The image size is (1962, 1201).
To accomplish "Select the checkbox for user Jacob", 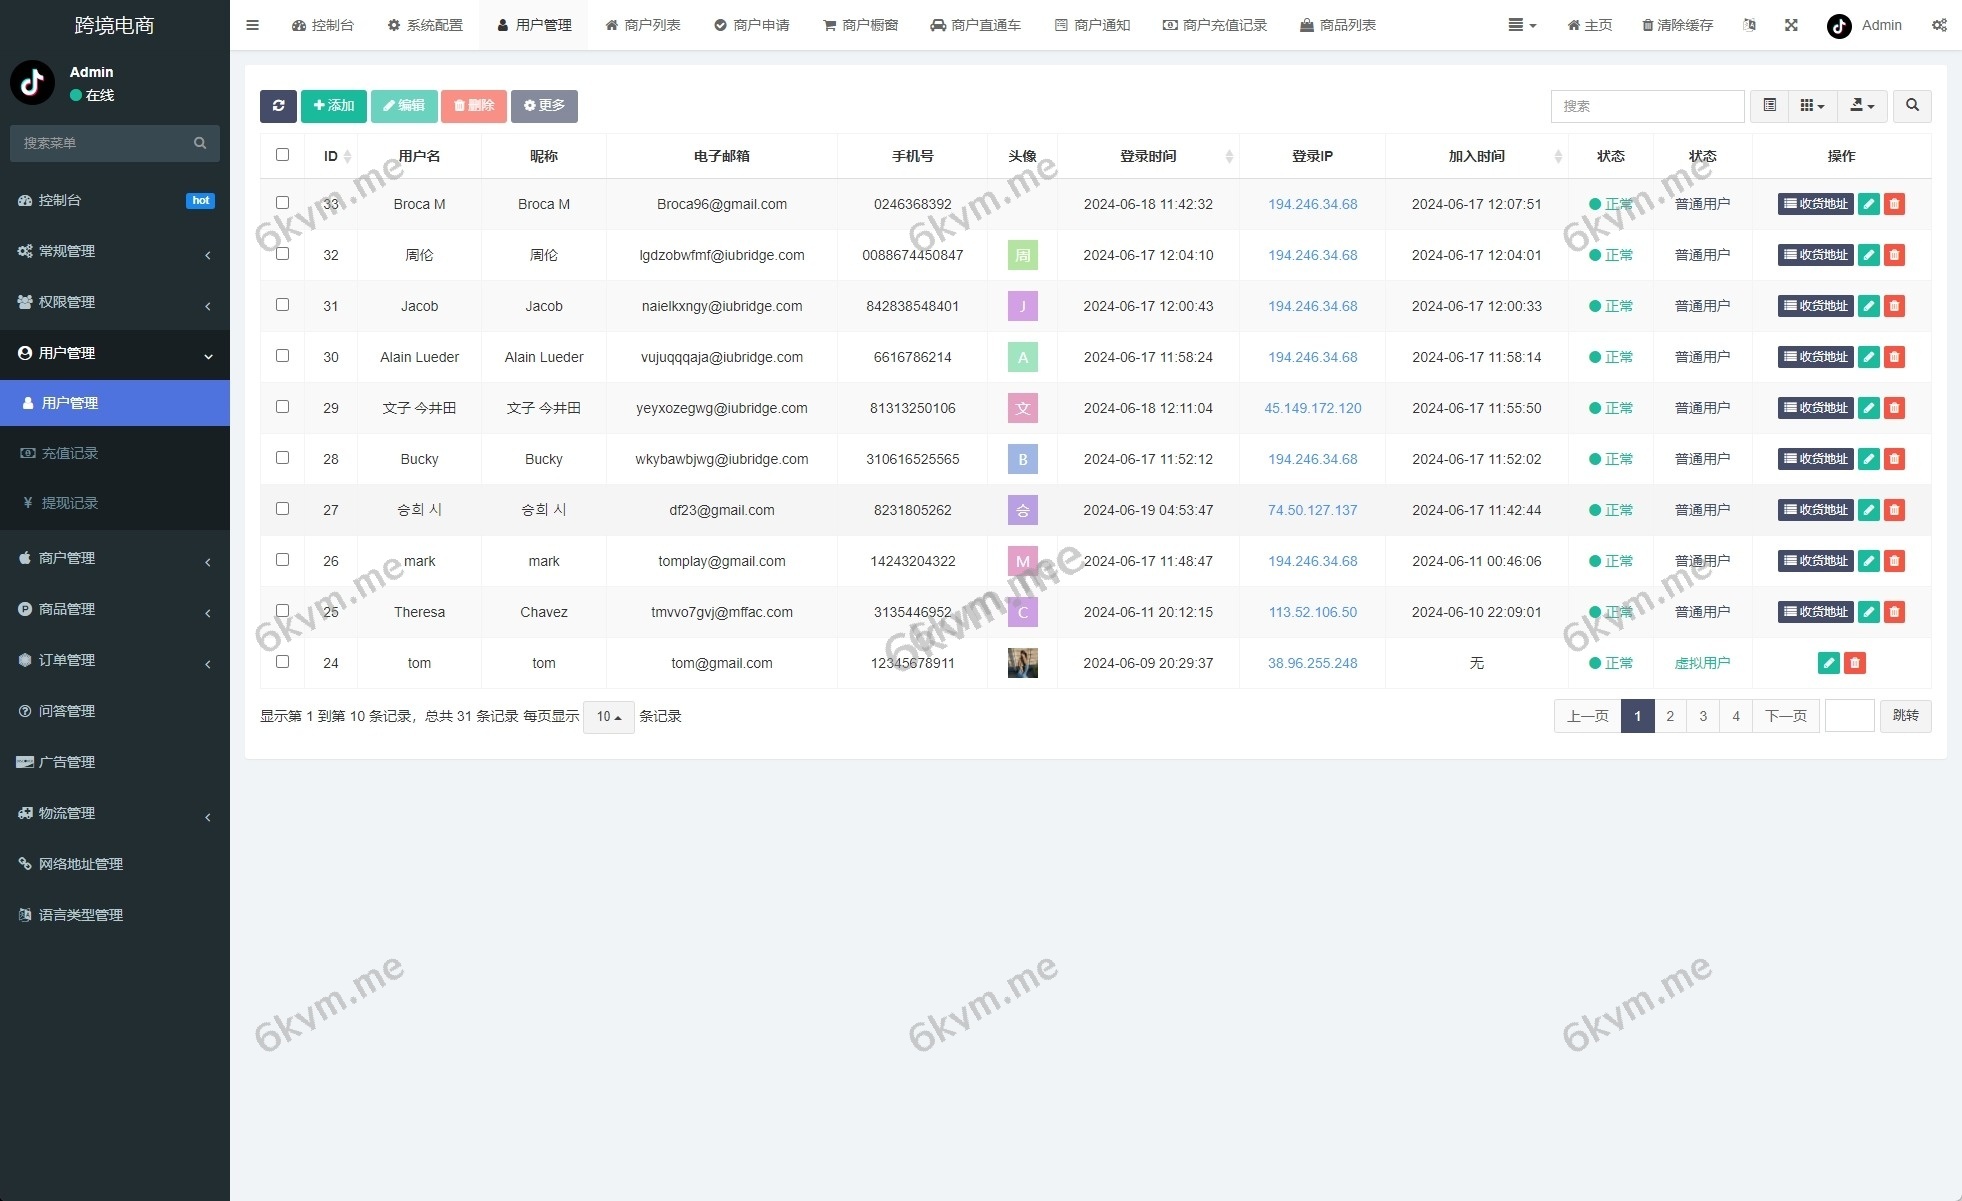I will 282,305.
